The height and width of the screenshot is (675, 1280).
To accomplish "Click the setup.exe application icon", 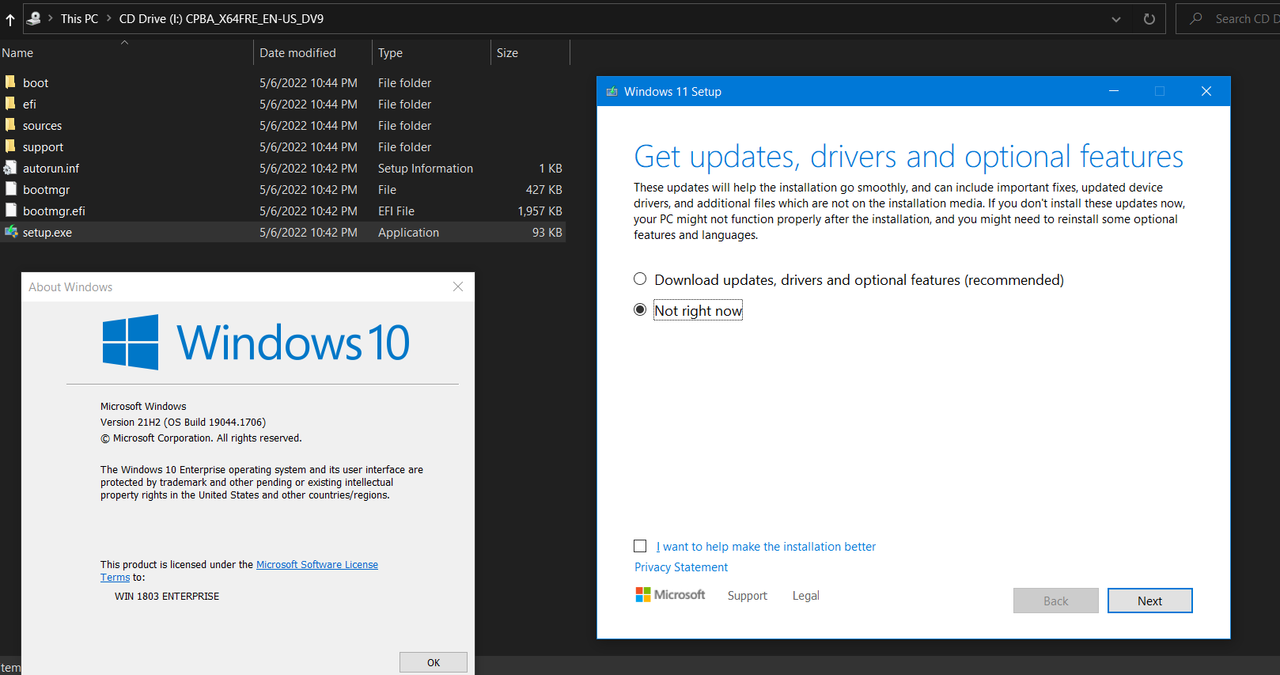I will (x=11, y=232).
